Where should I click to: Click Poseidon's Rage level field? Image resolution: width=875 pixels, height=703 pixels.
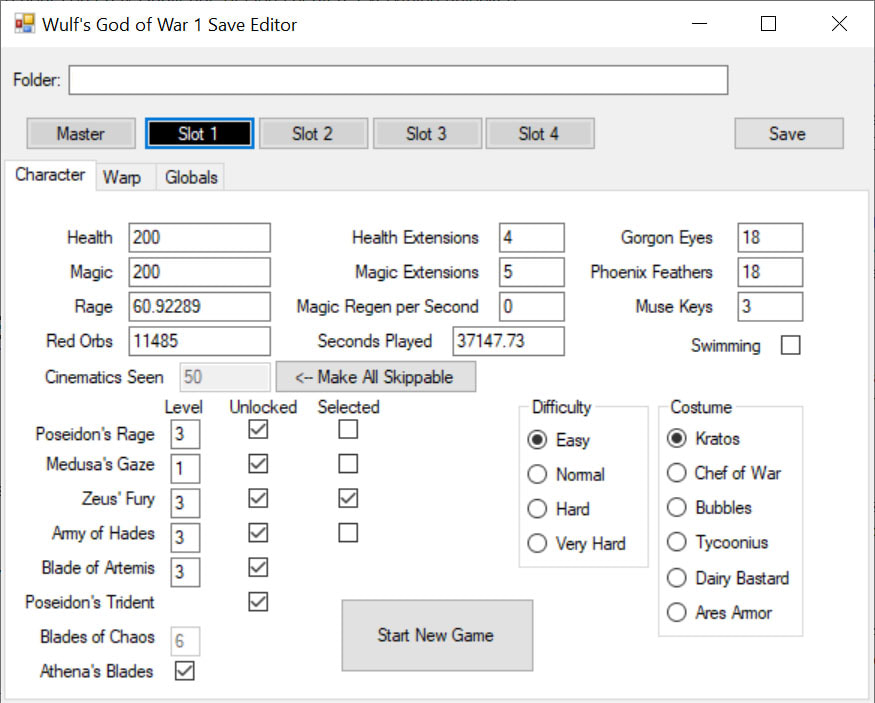coord(185,435)
